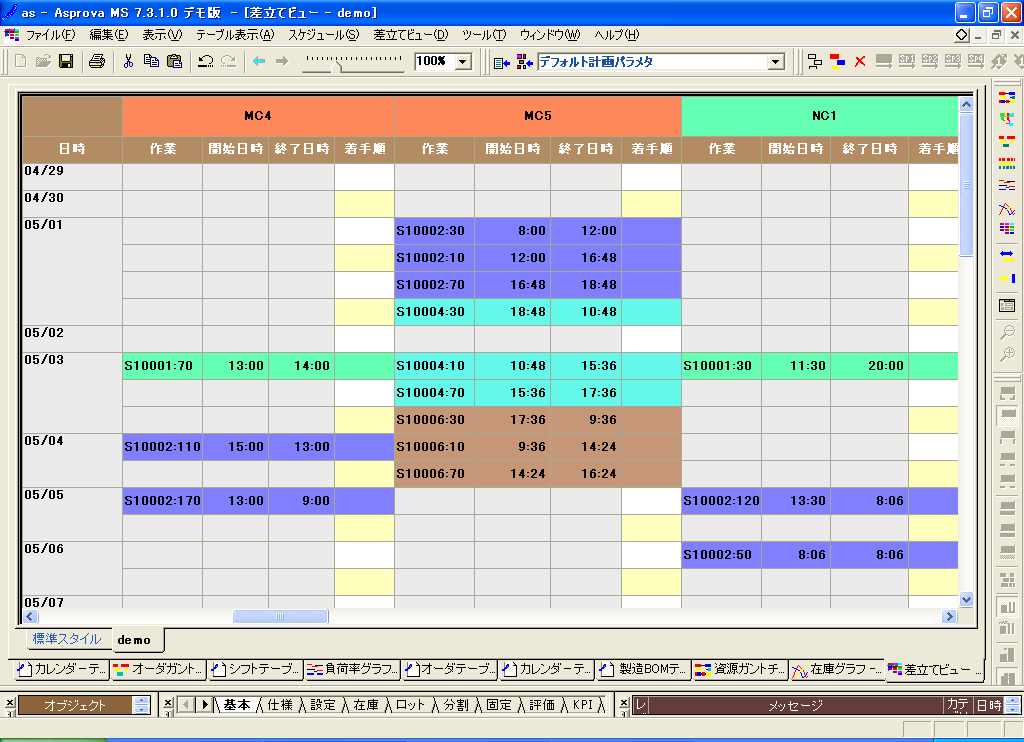Screen dimensions: 1024x742
Task: Click the vertical scrollbar down arrow
Action: (966, 599)
